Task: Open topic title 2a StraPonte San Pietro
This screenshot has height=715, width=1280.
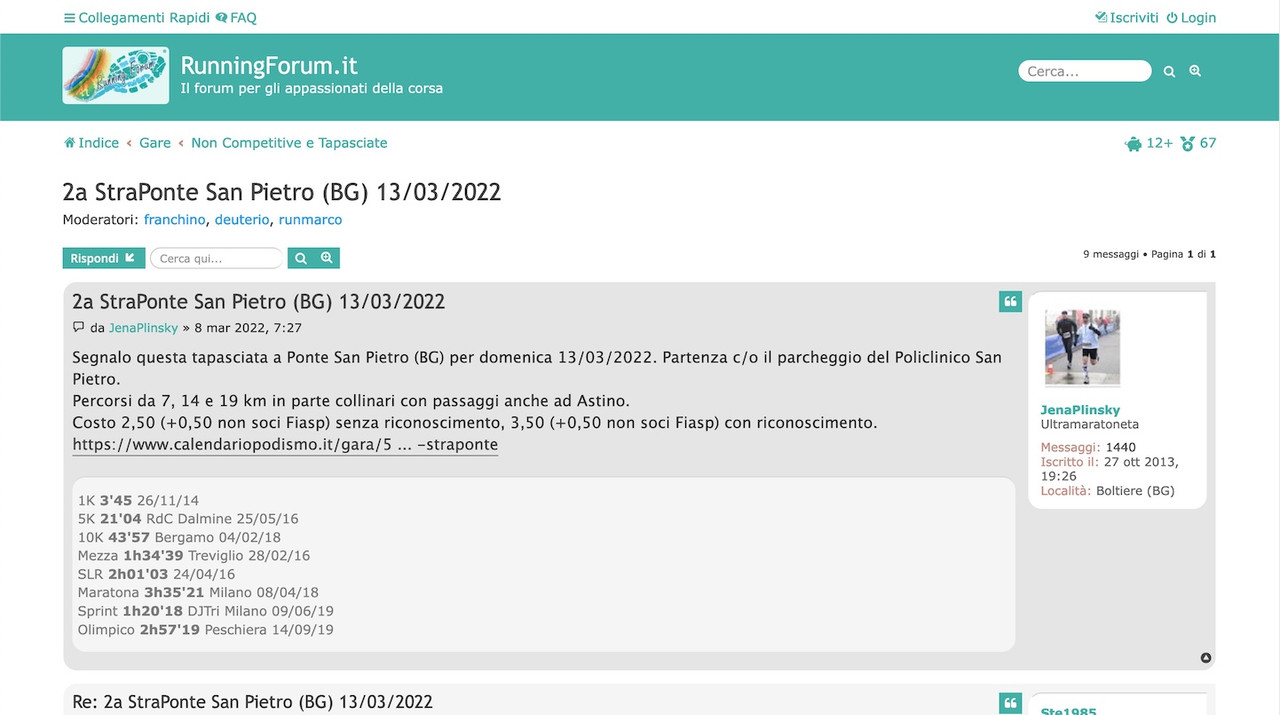Action: (282, 192)
